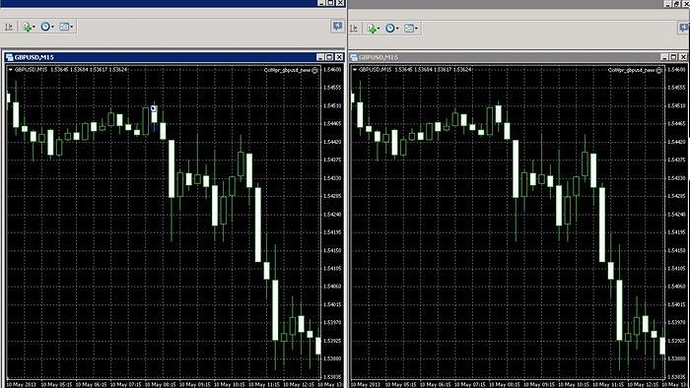Click the chart system icon in blue GBPUSD,M15 title
Image resolution: width=690 pixels, height=388 pixels.
point(10,57)
